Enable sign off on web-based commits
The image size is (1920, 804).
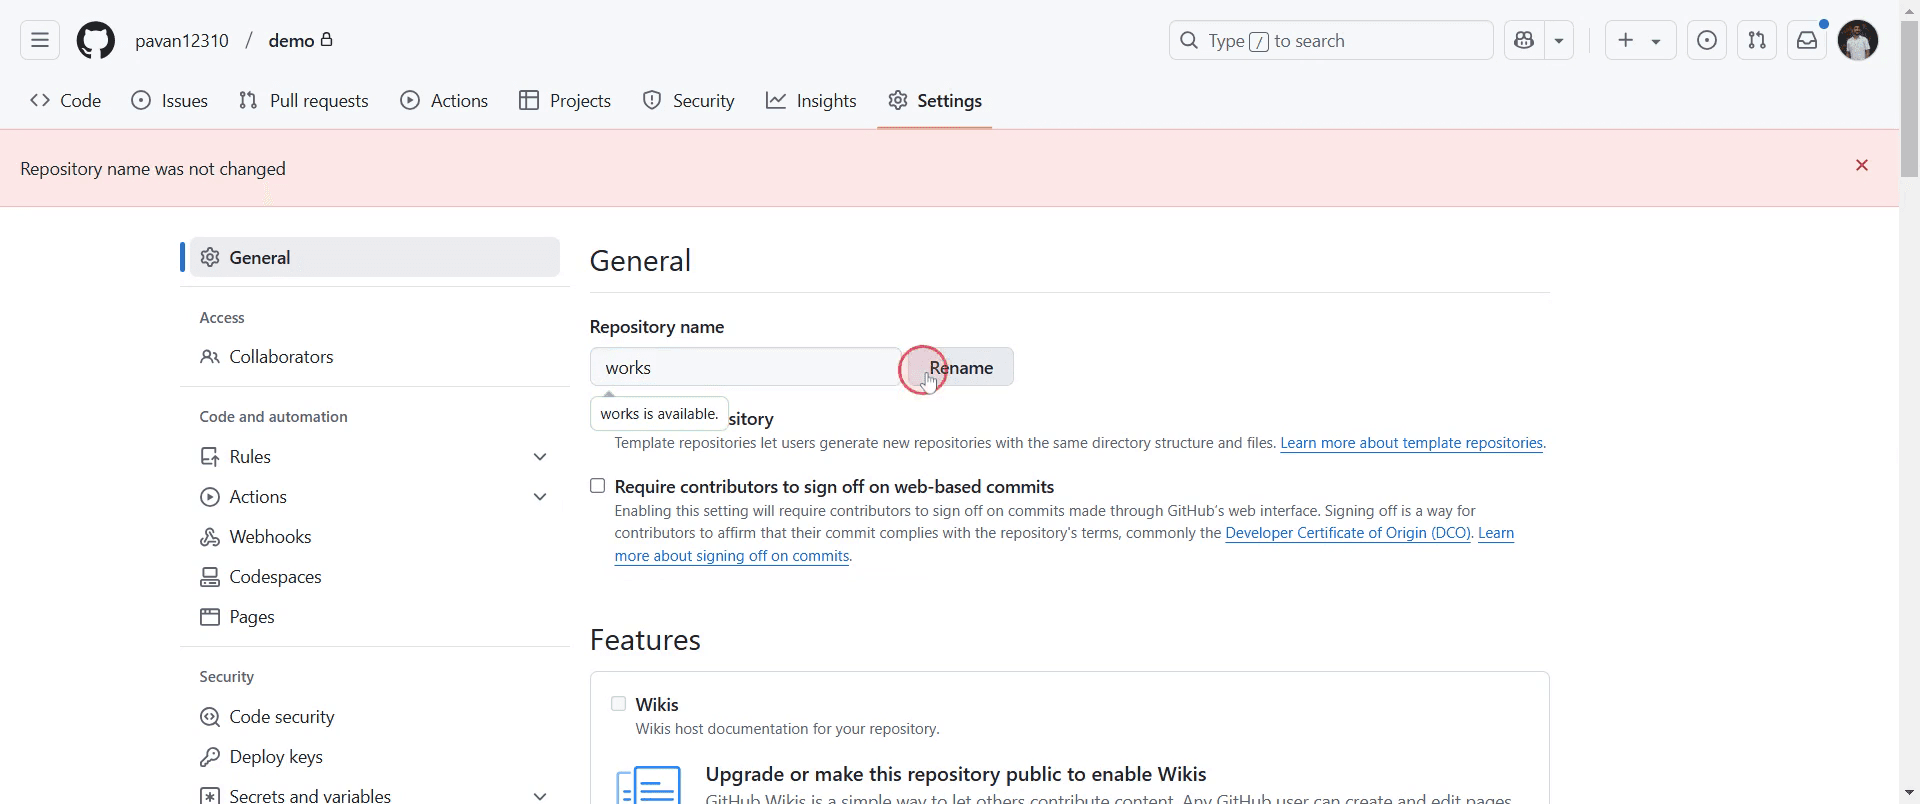coord(598,486)
